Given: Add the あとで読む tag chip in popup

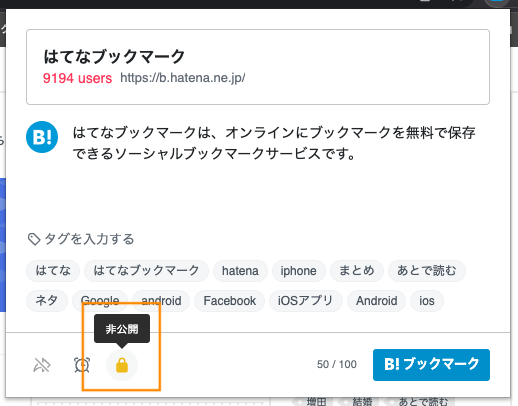Looking at the screenshot, I should click(427, 271).
